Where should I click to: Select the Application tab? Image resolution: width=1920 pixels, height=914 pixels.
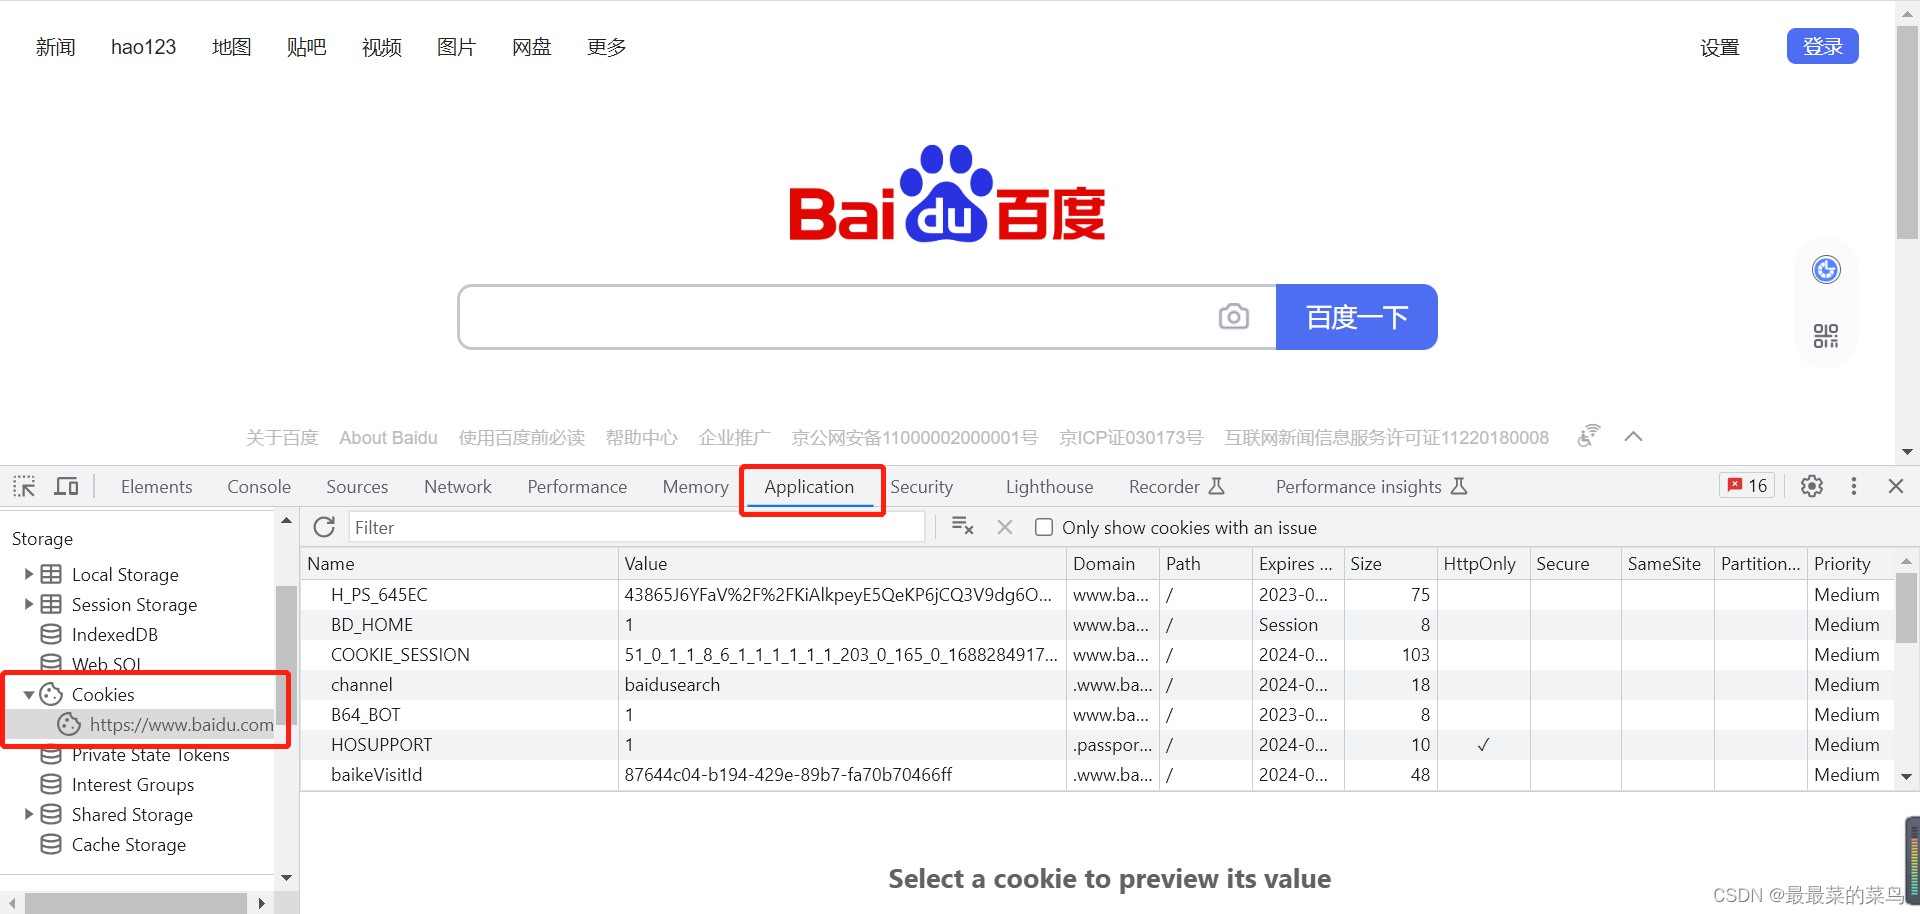809,487
